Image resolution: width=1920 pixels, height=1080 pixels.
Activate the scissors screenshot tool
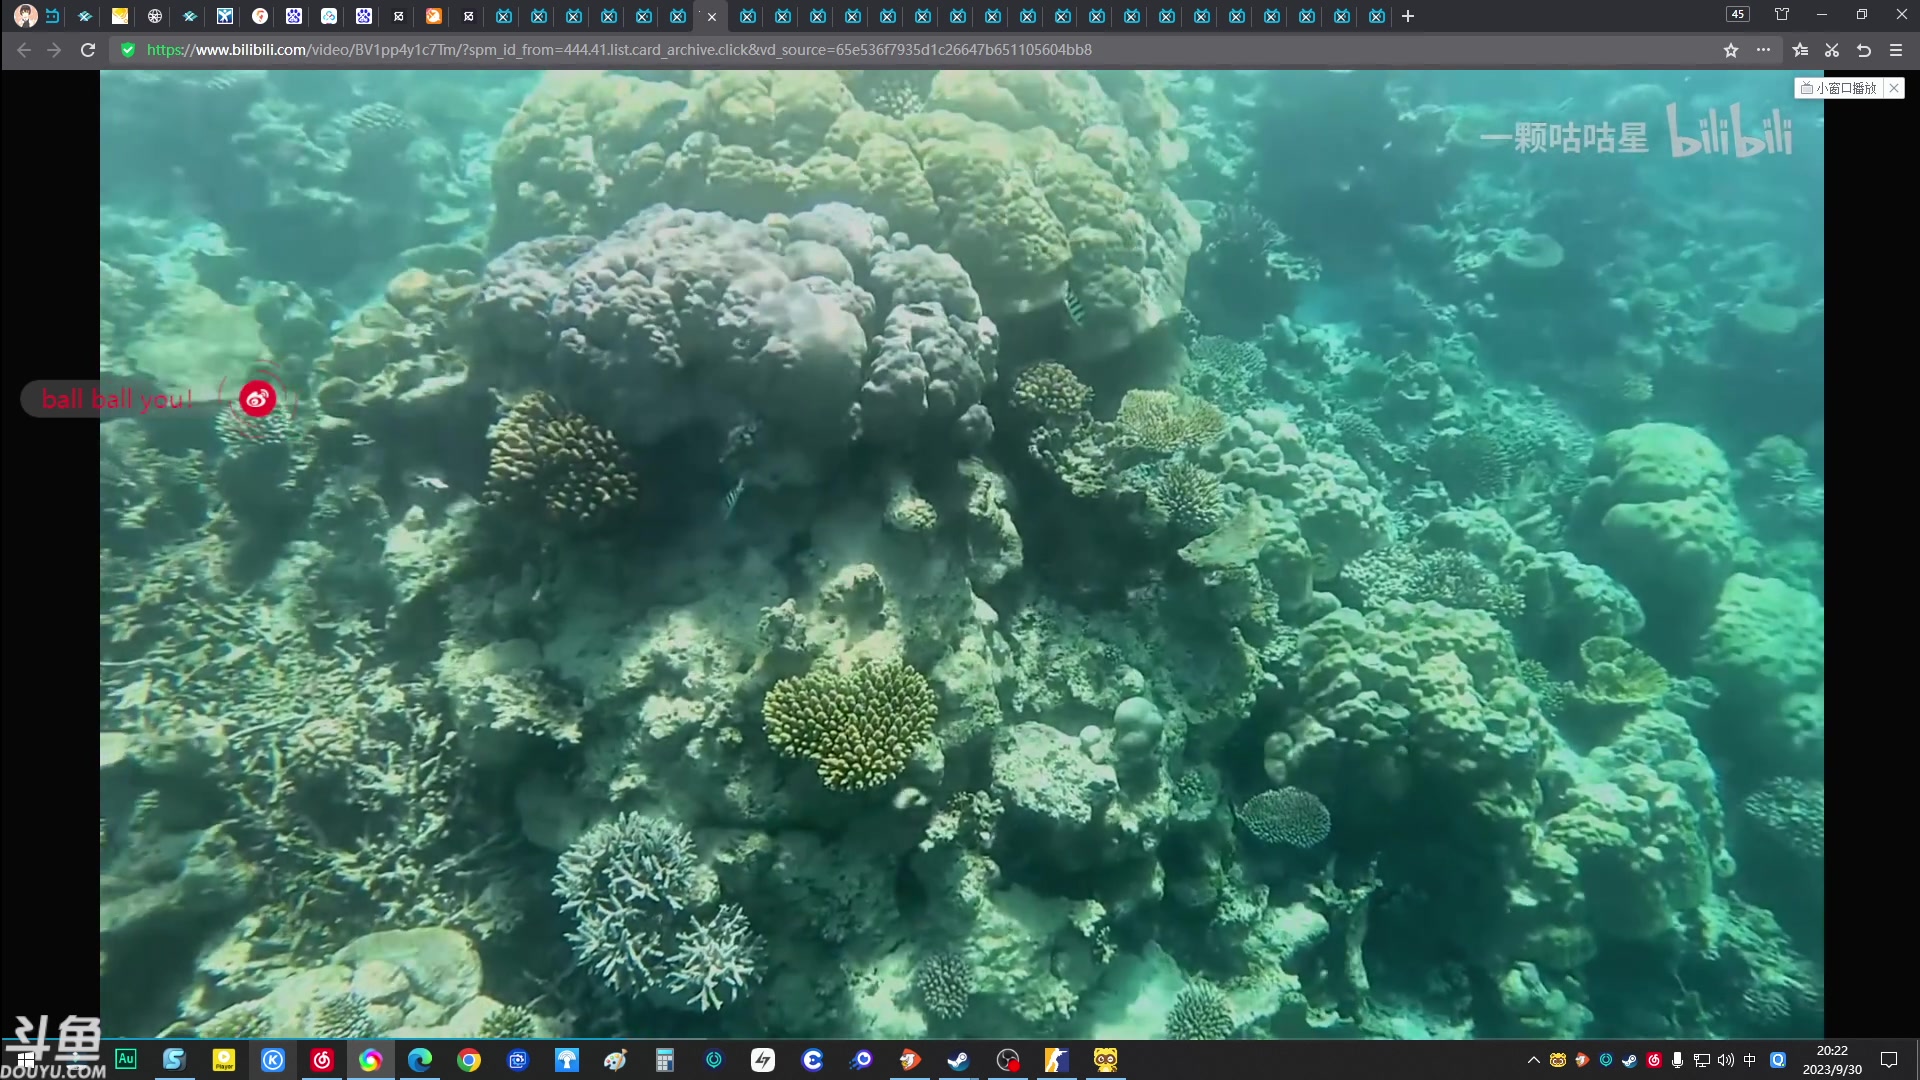click(x=1832, y=50)
